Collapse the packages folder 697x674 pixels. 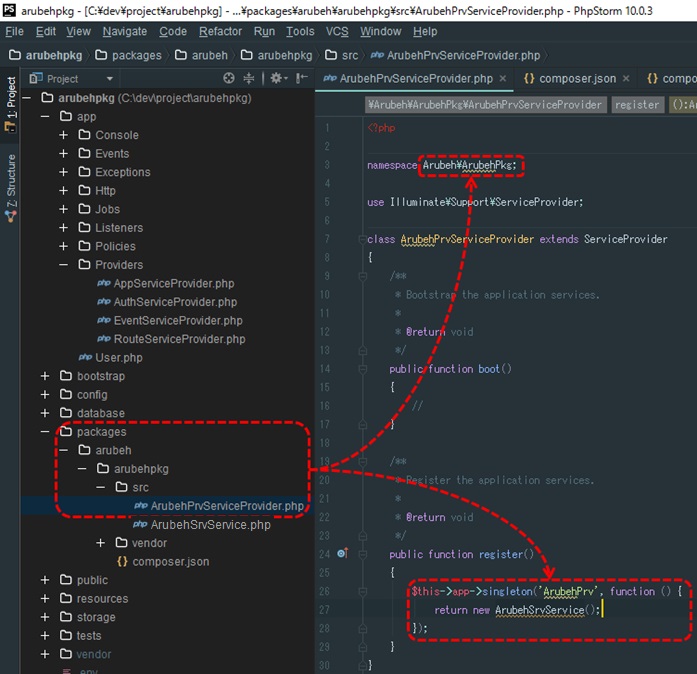tap(46, 432)
